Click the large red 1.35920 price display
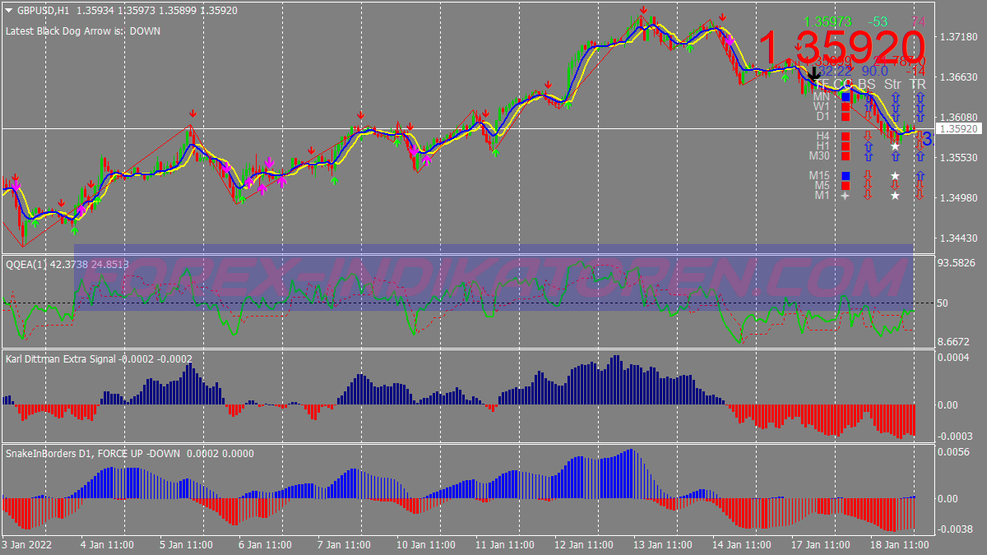The width and height of the screenshot is (987, 555). (x=840, y=48)
